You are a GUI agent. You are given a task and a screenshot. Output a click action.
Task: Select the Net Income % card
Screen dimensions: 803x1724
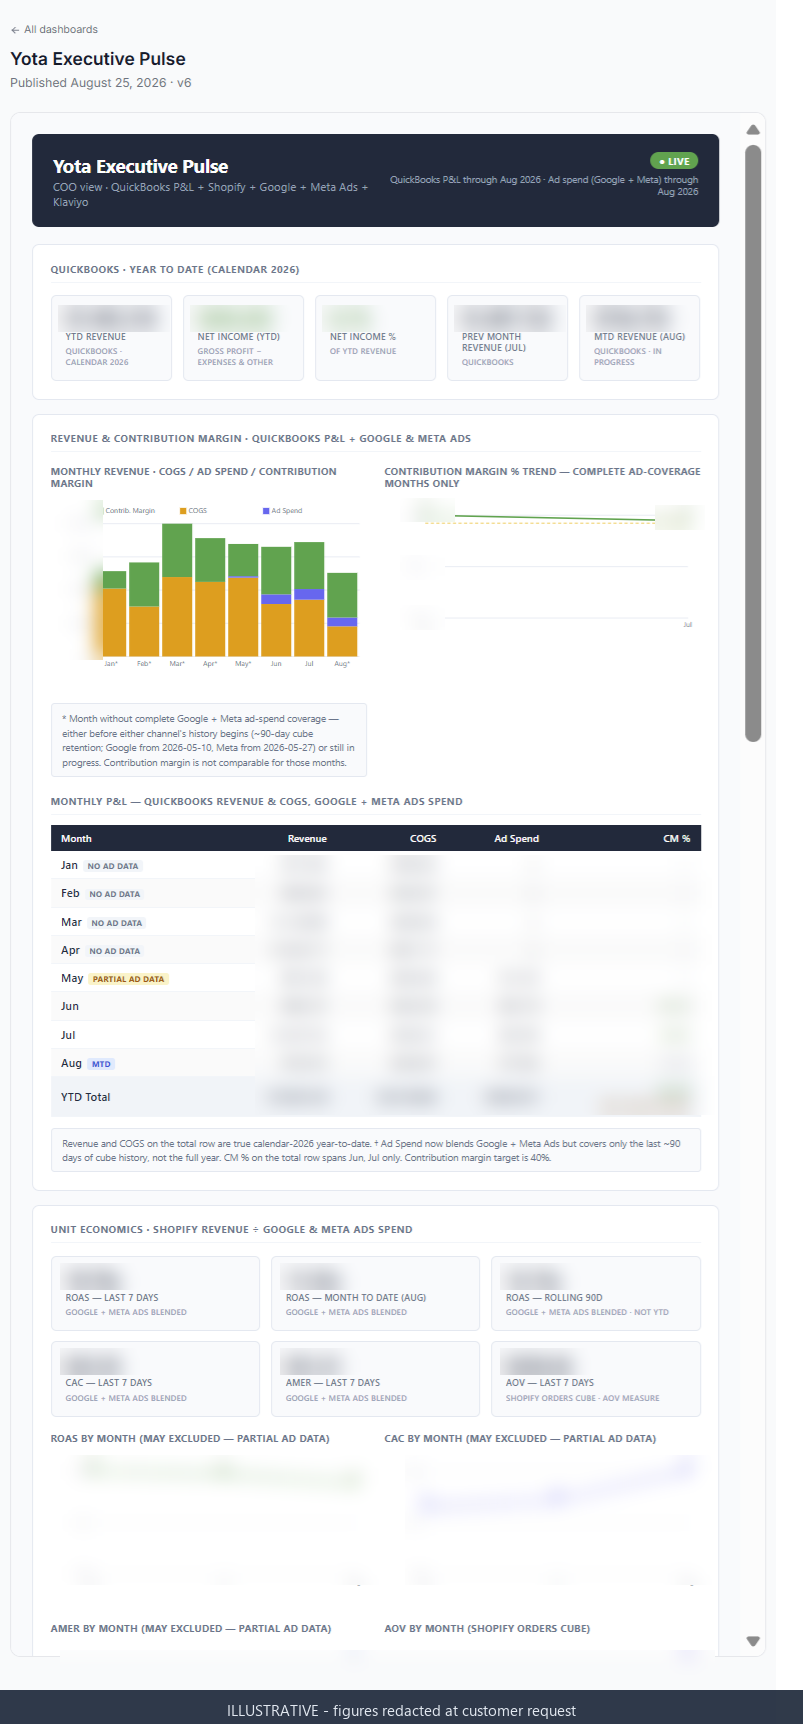click(x=375, y=338)
